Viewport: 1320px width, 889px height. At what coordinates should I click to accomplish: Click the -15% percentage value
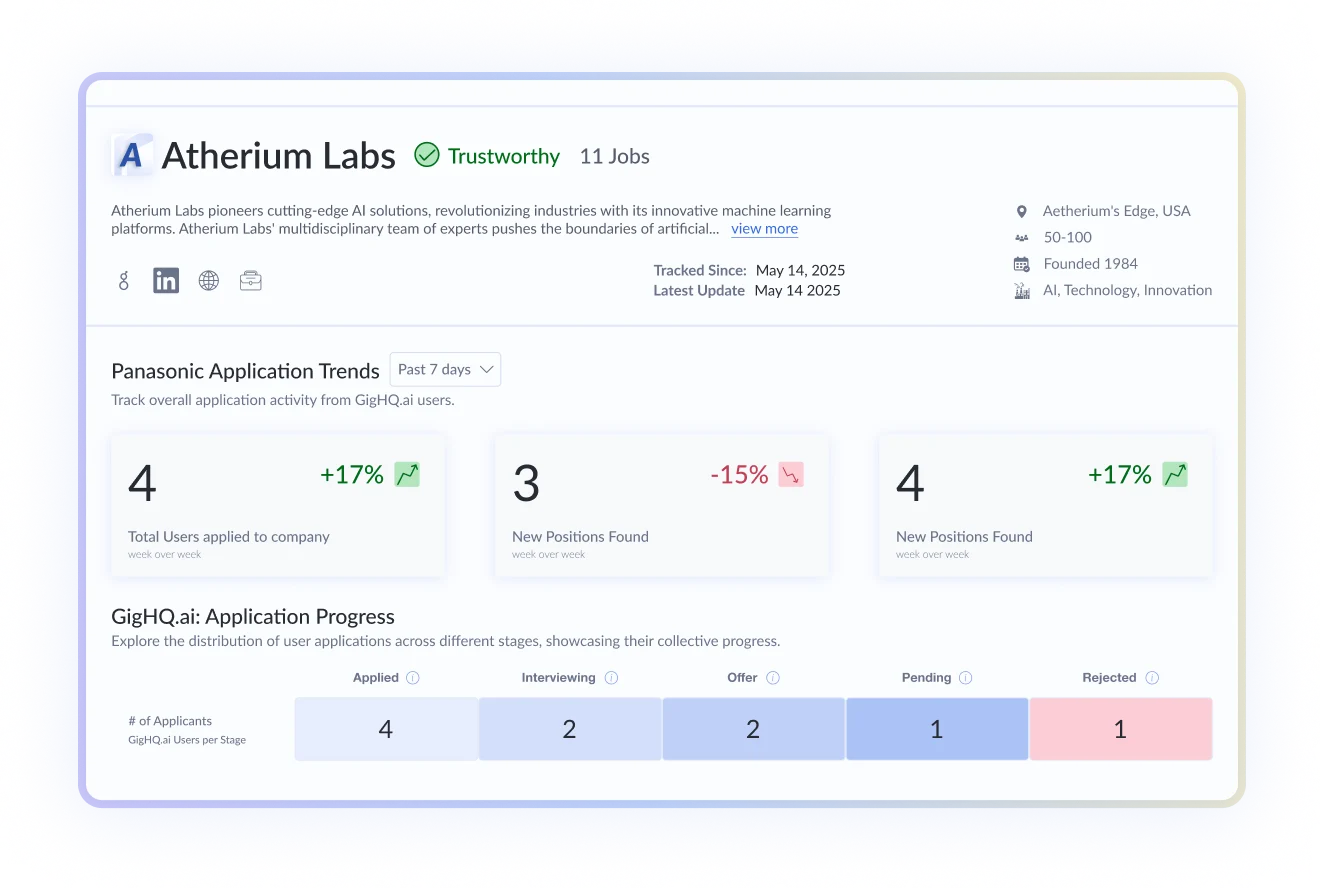click(739, 475)
